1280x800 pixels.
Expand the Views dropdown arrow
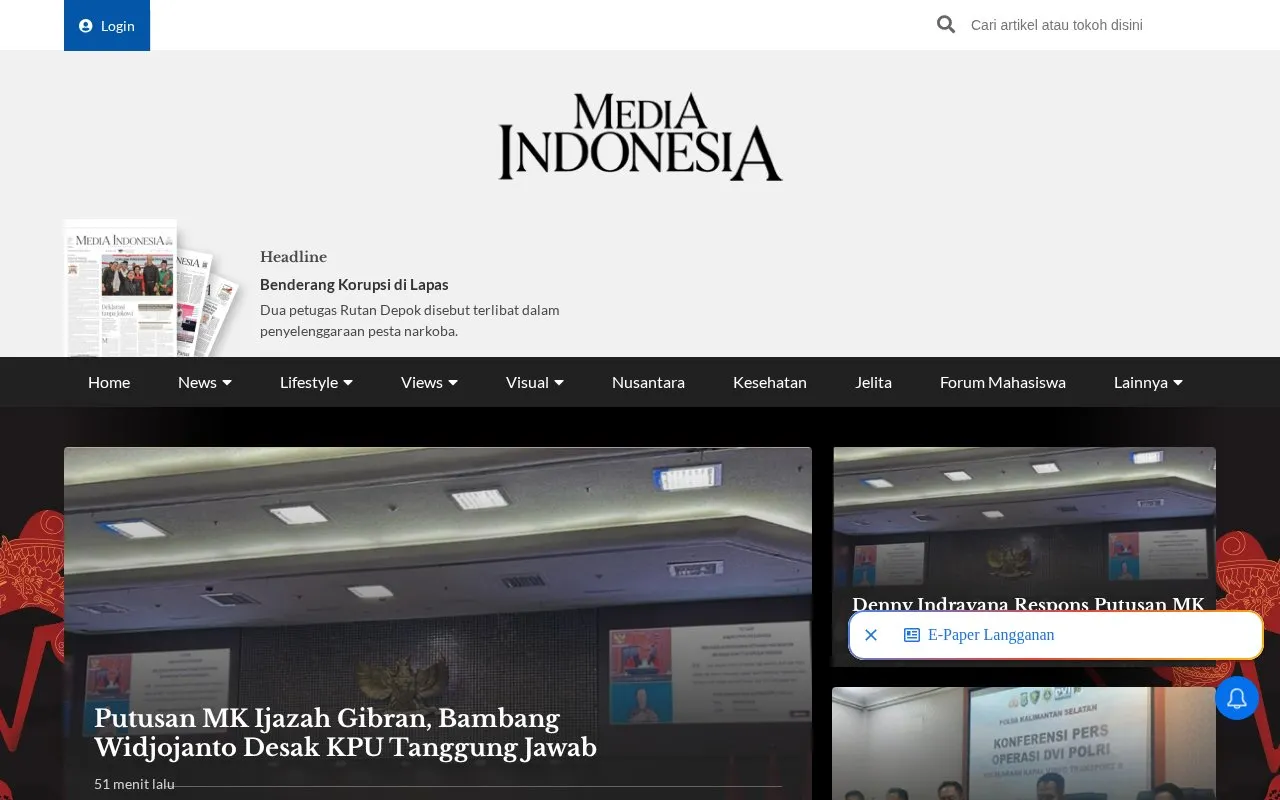pyautogui.click(x=453, y=383)
